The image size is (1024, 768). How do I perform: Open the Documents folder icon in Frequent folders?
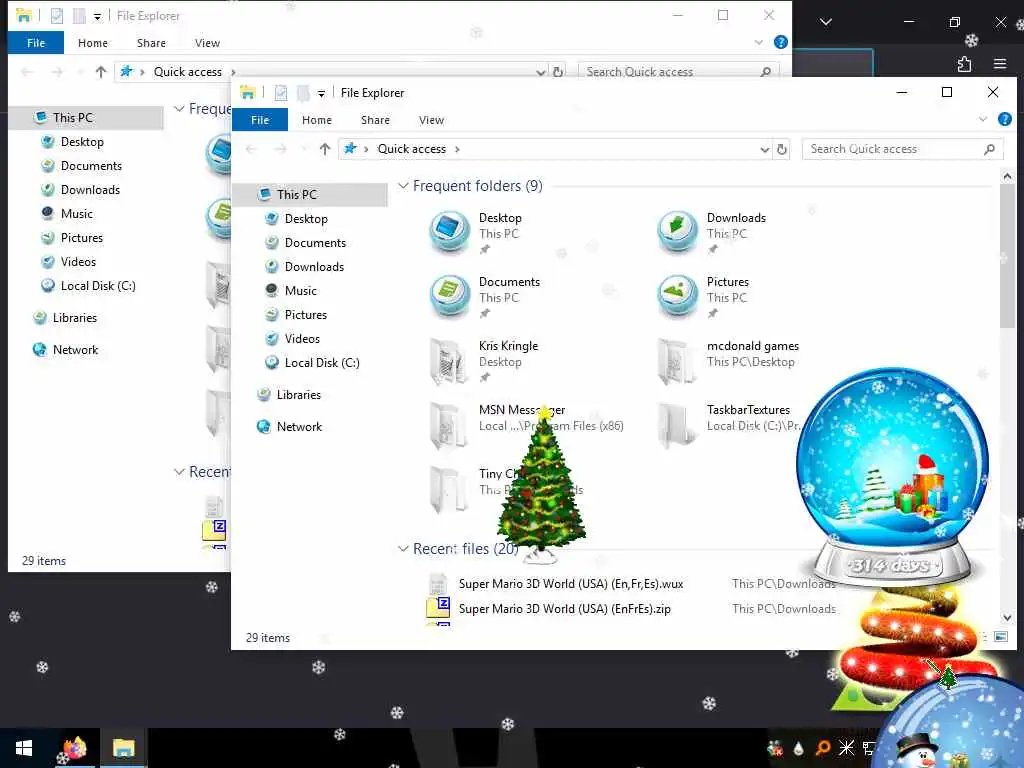point(449,296)
